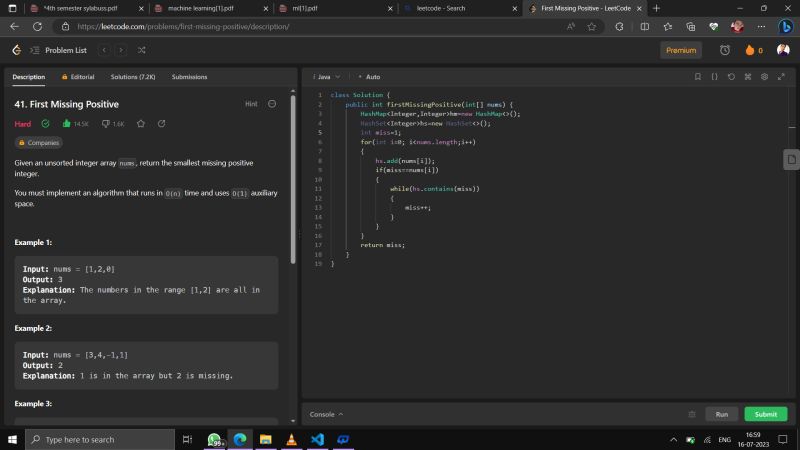Show the problem Hint
Viewport: 800px width, 450px height.
click(x=251, y=104)
